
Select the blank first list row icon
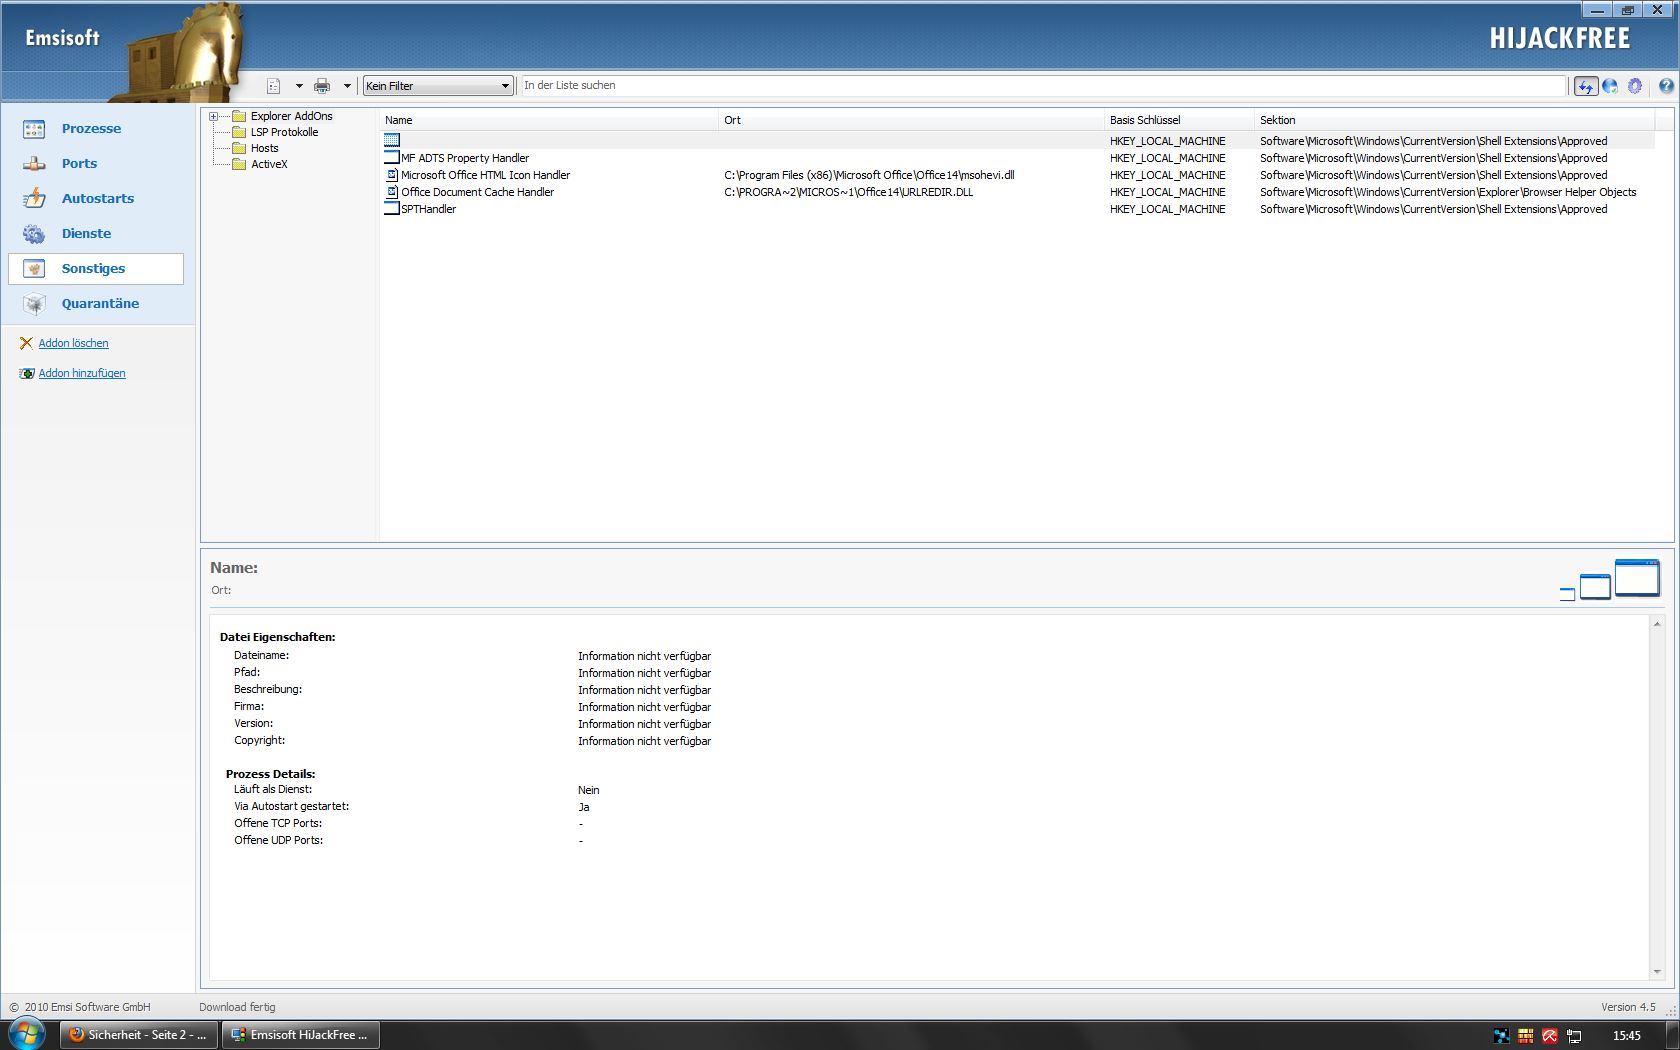coord(392,141)
